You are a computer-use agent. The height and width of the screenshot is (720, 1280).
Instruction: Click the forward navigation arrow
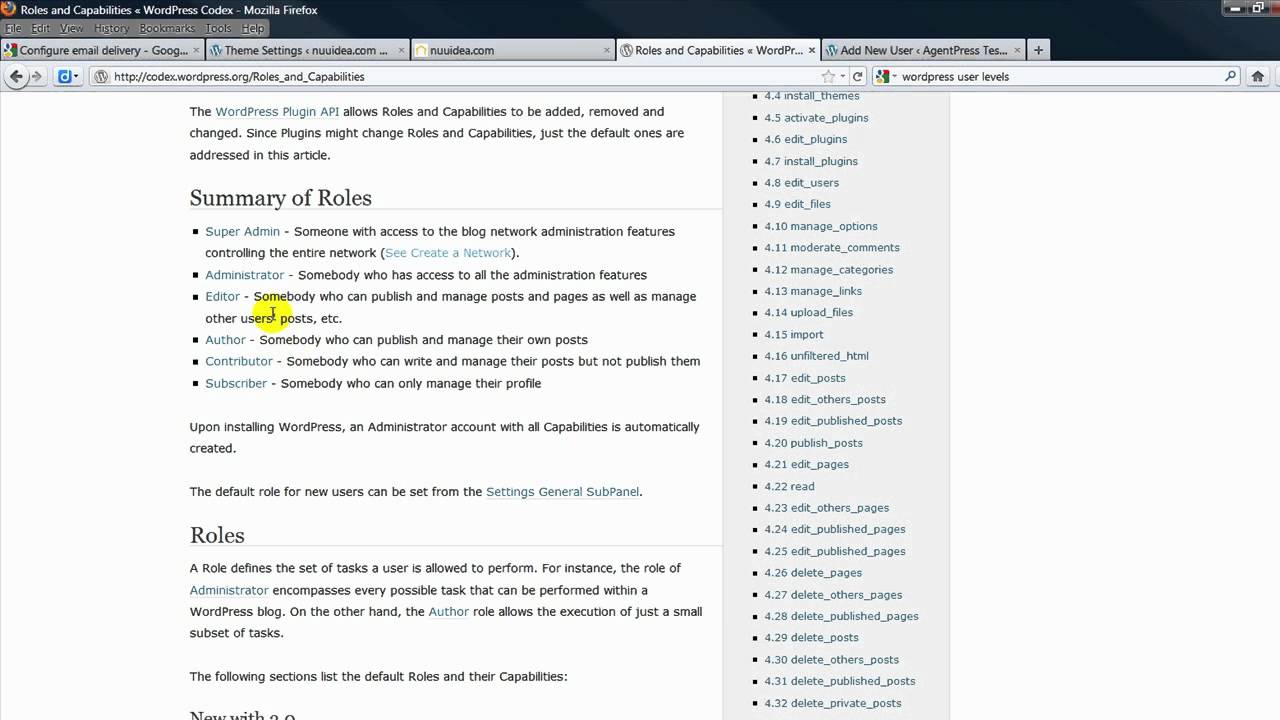(x=37, y=76)
